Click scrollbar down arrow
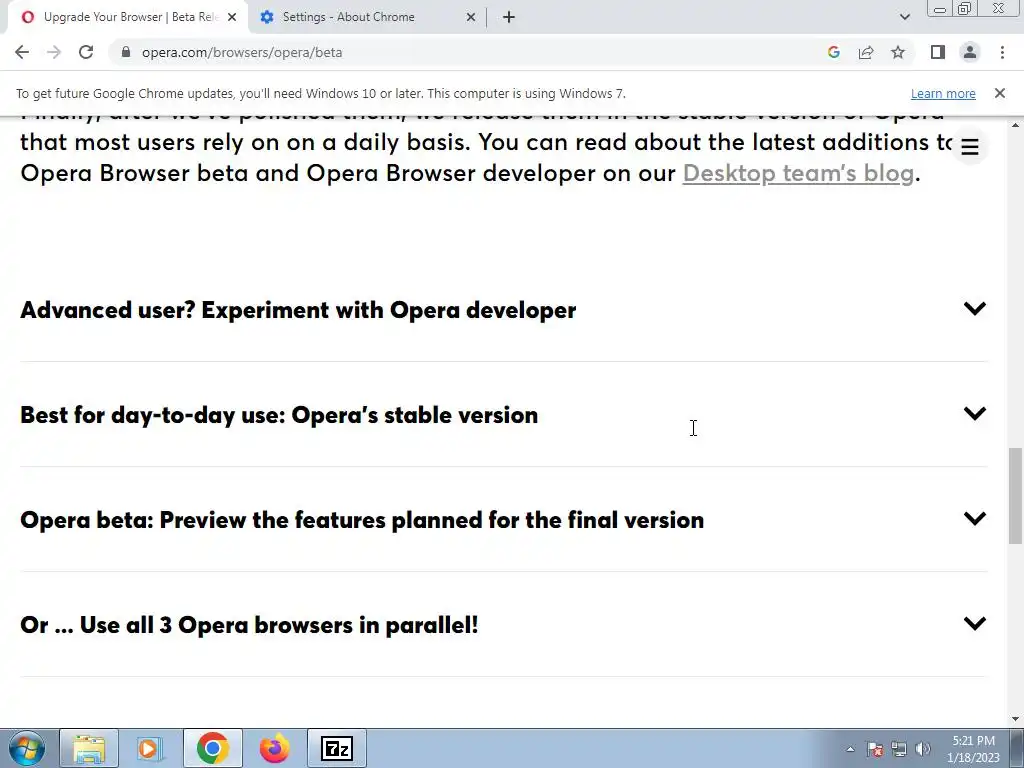The image size is (1024, 768). pyautogui.click(x=1016, y=719)
